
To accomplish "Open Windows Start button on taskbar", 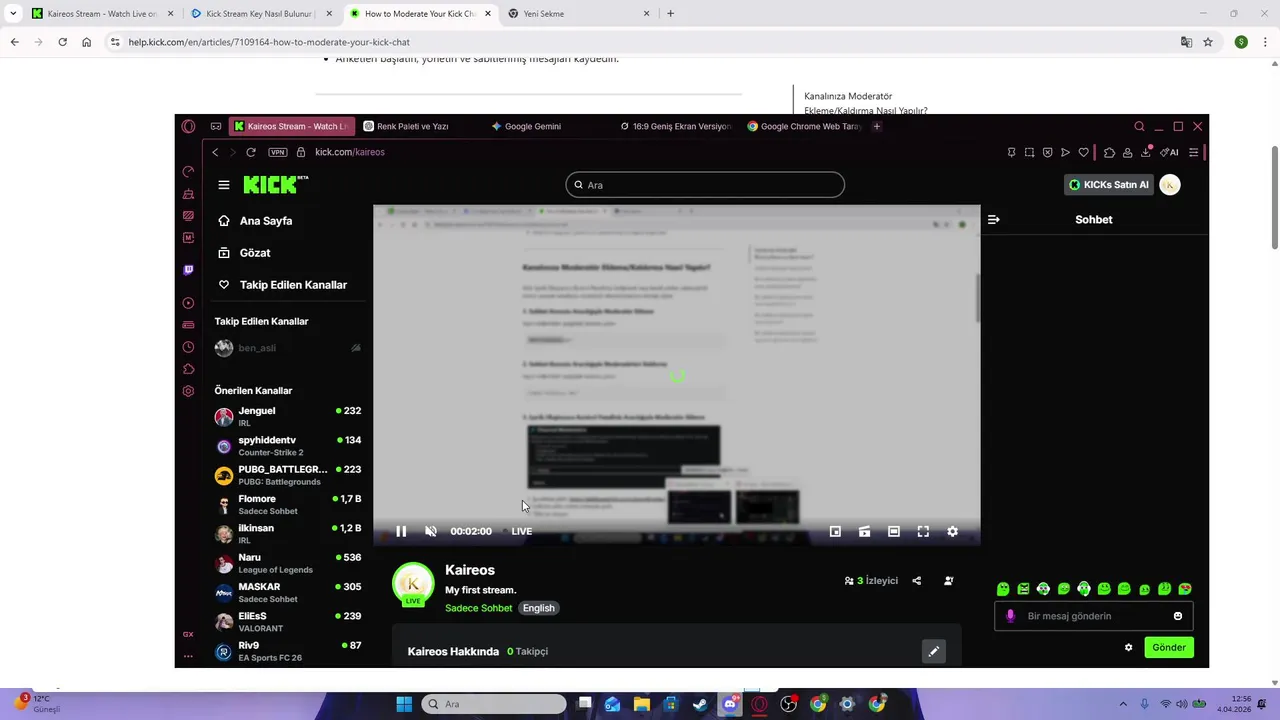I will [x=404, y=704].
